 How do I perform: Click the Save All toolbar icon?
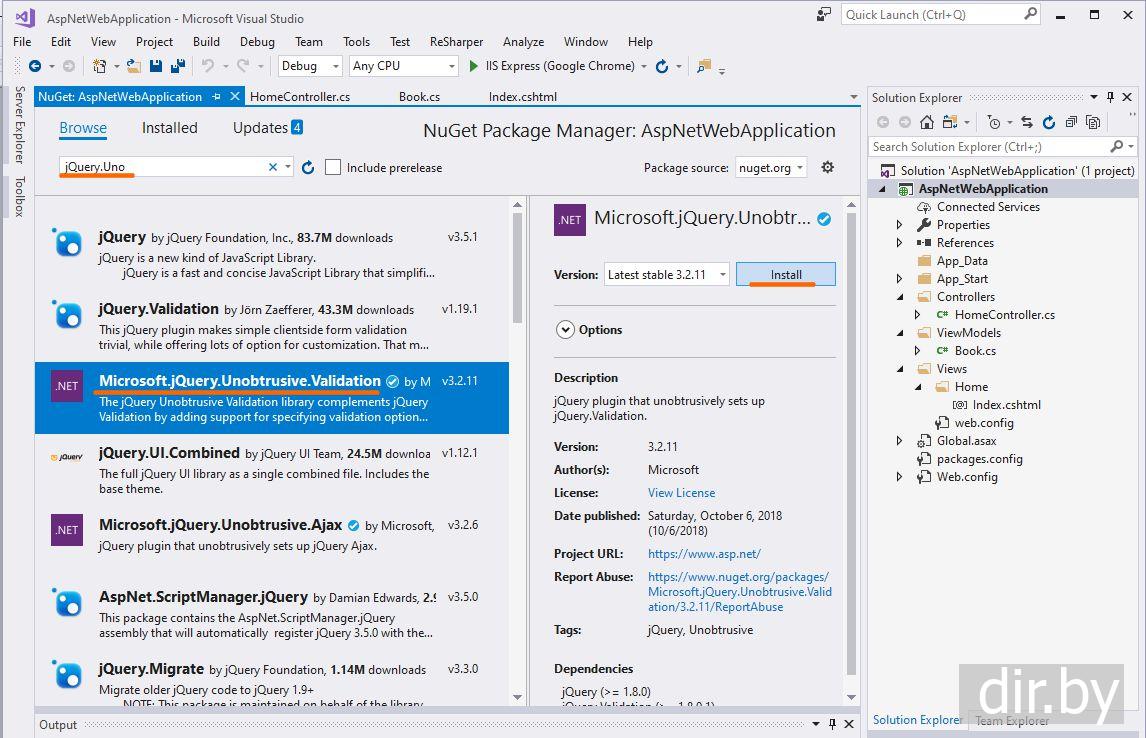177,66
